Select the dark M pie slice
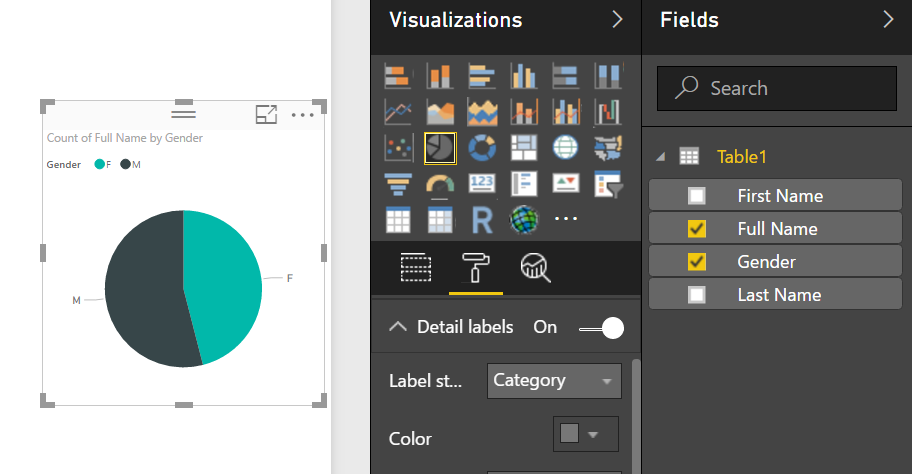This screenshot has height=474, width=912. pyautogui.click(x=145, y=291)
